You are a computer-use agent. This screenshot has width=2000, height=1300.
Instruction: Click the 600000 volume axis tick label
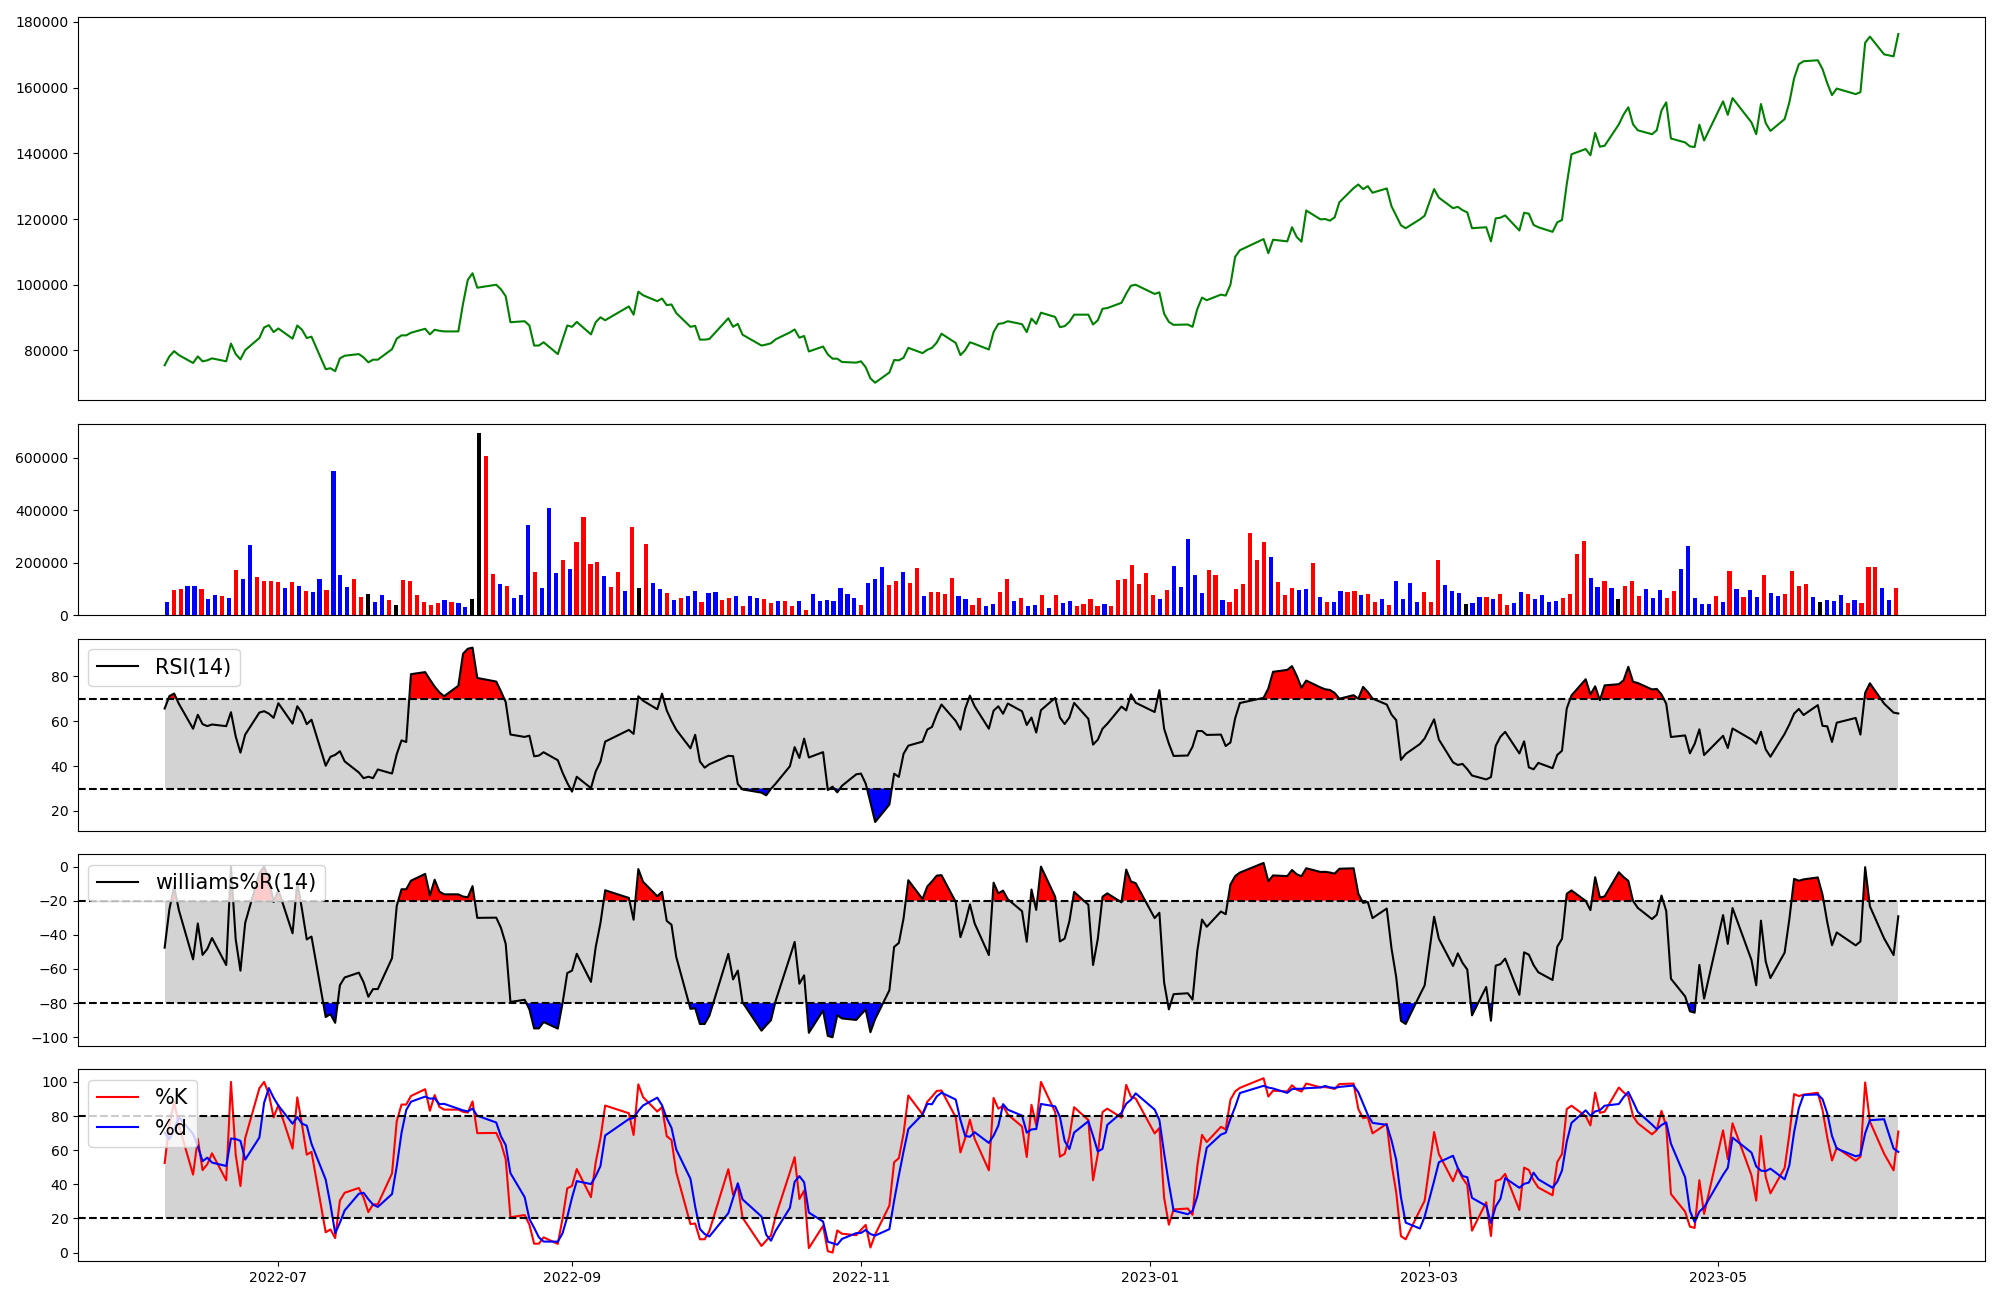42,458
